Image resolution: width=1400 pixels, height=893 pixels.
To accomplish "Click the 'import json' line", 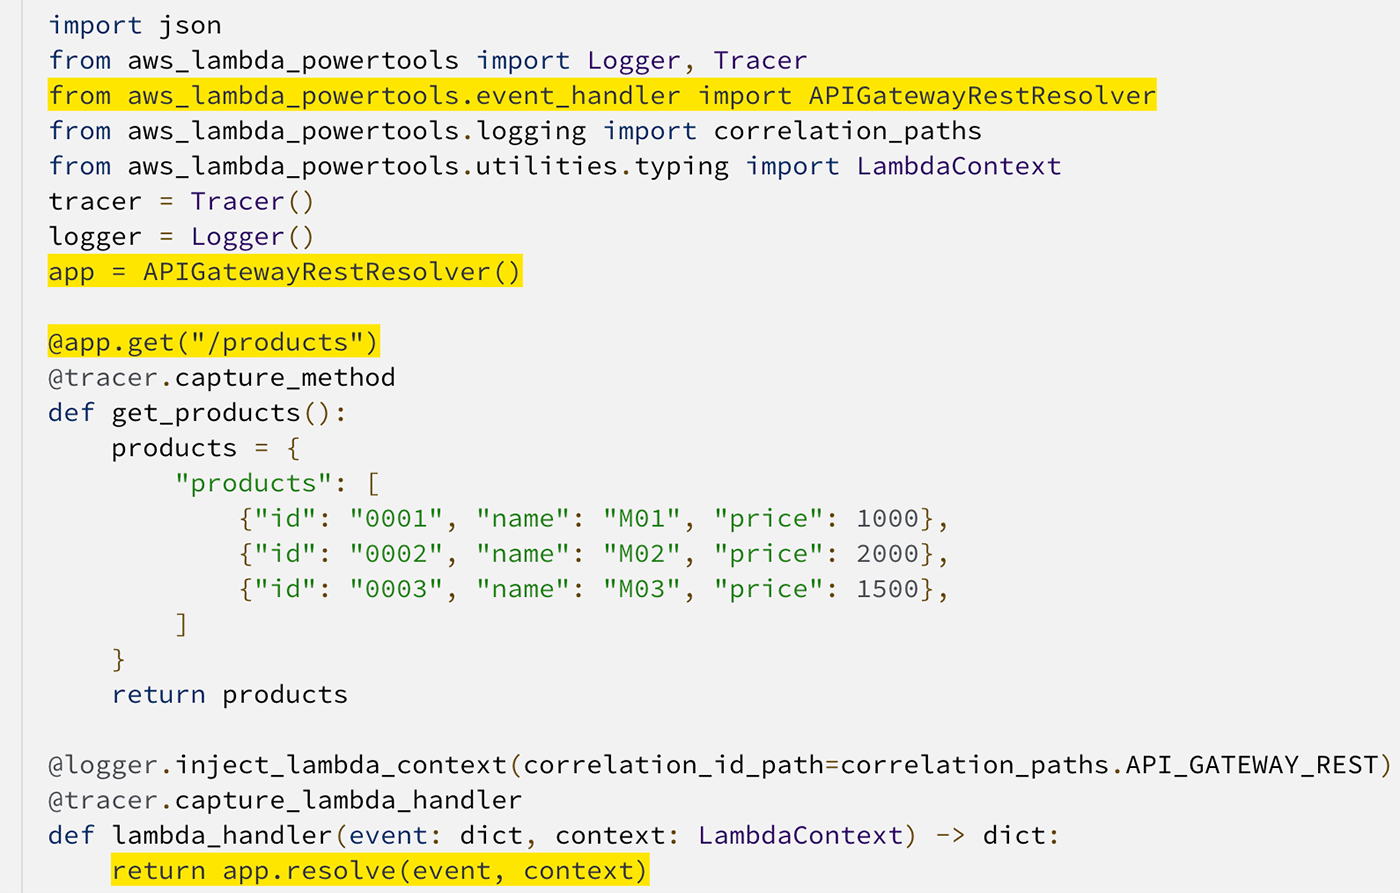I will (135, 25).
